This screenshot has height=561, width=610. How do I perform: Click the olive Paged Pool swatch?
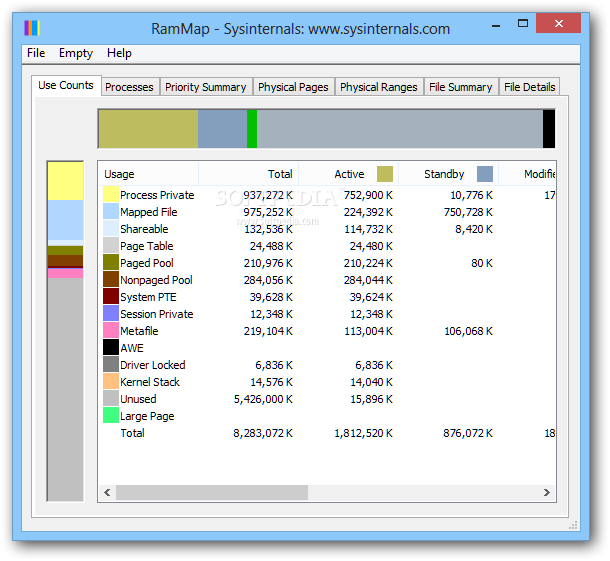point(111,263)
